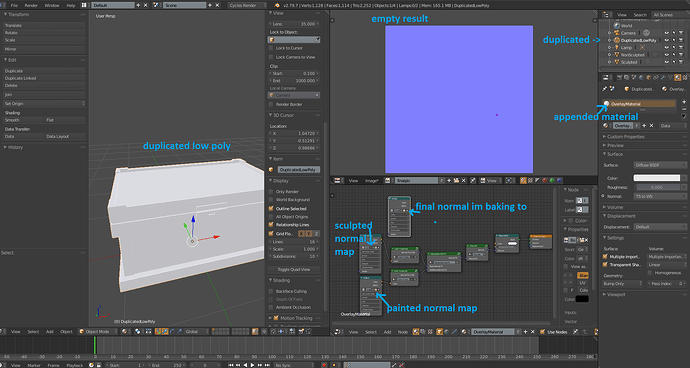Click Duplicate Linked button

tap(44, 78)
